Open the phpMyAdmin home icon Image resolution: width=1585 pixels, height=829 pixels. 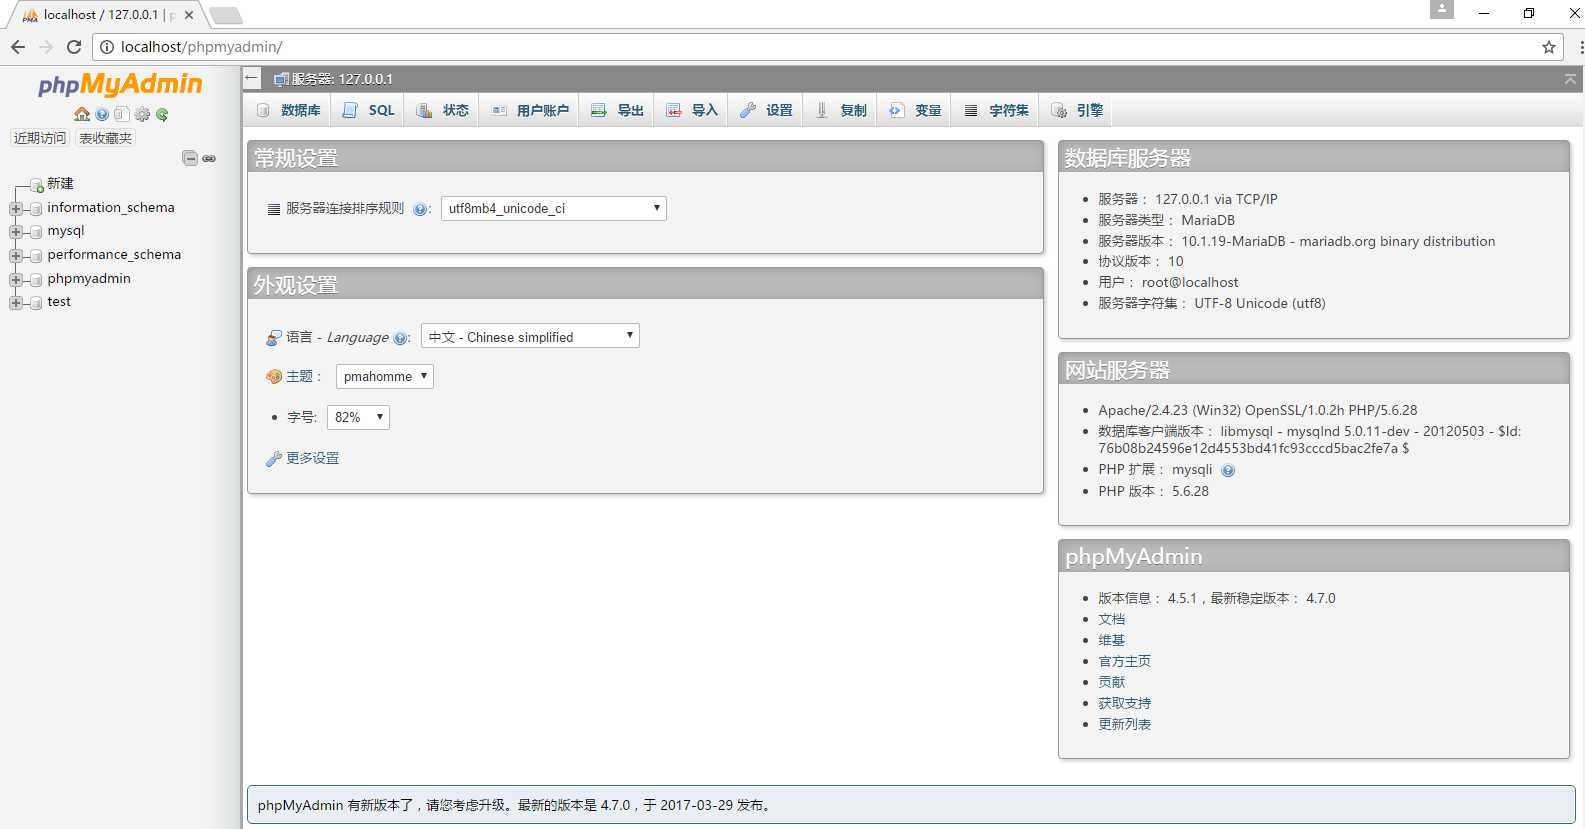click(82, 114)
